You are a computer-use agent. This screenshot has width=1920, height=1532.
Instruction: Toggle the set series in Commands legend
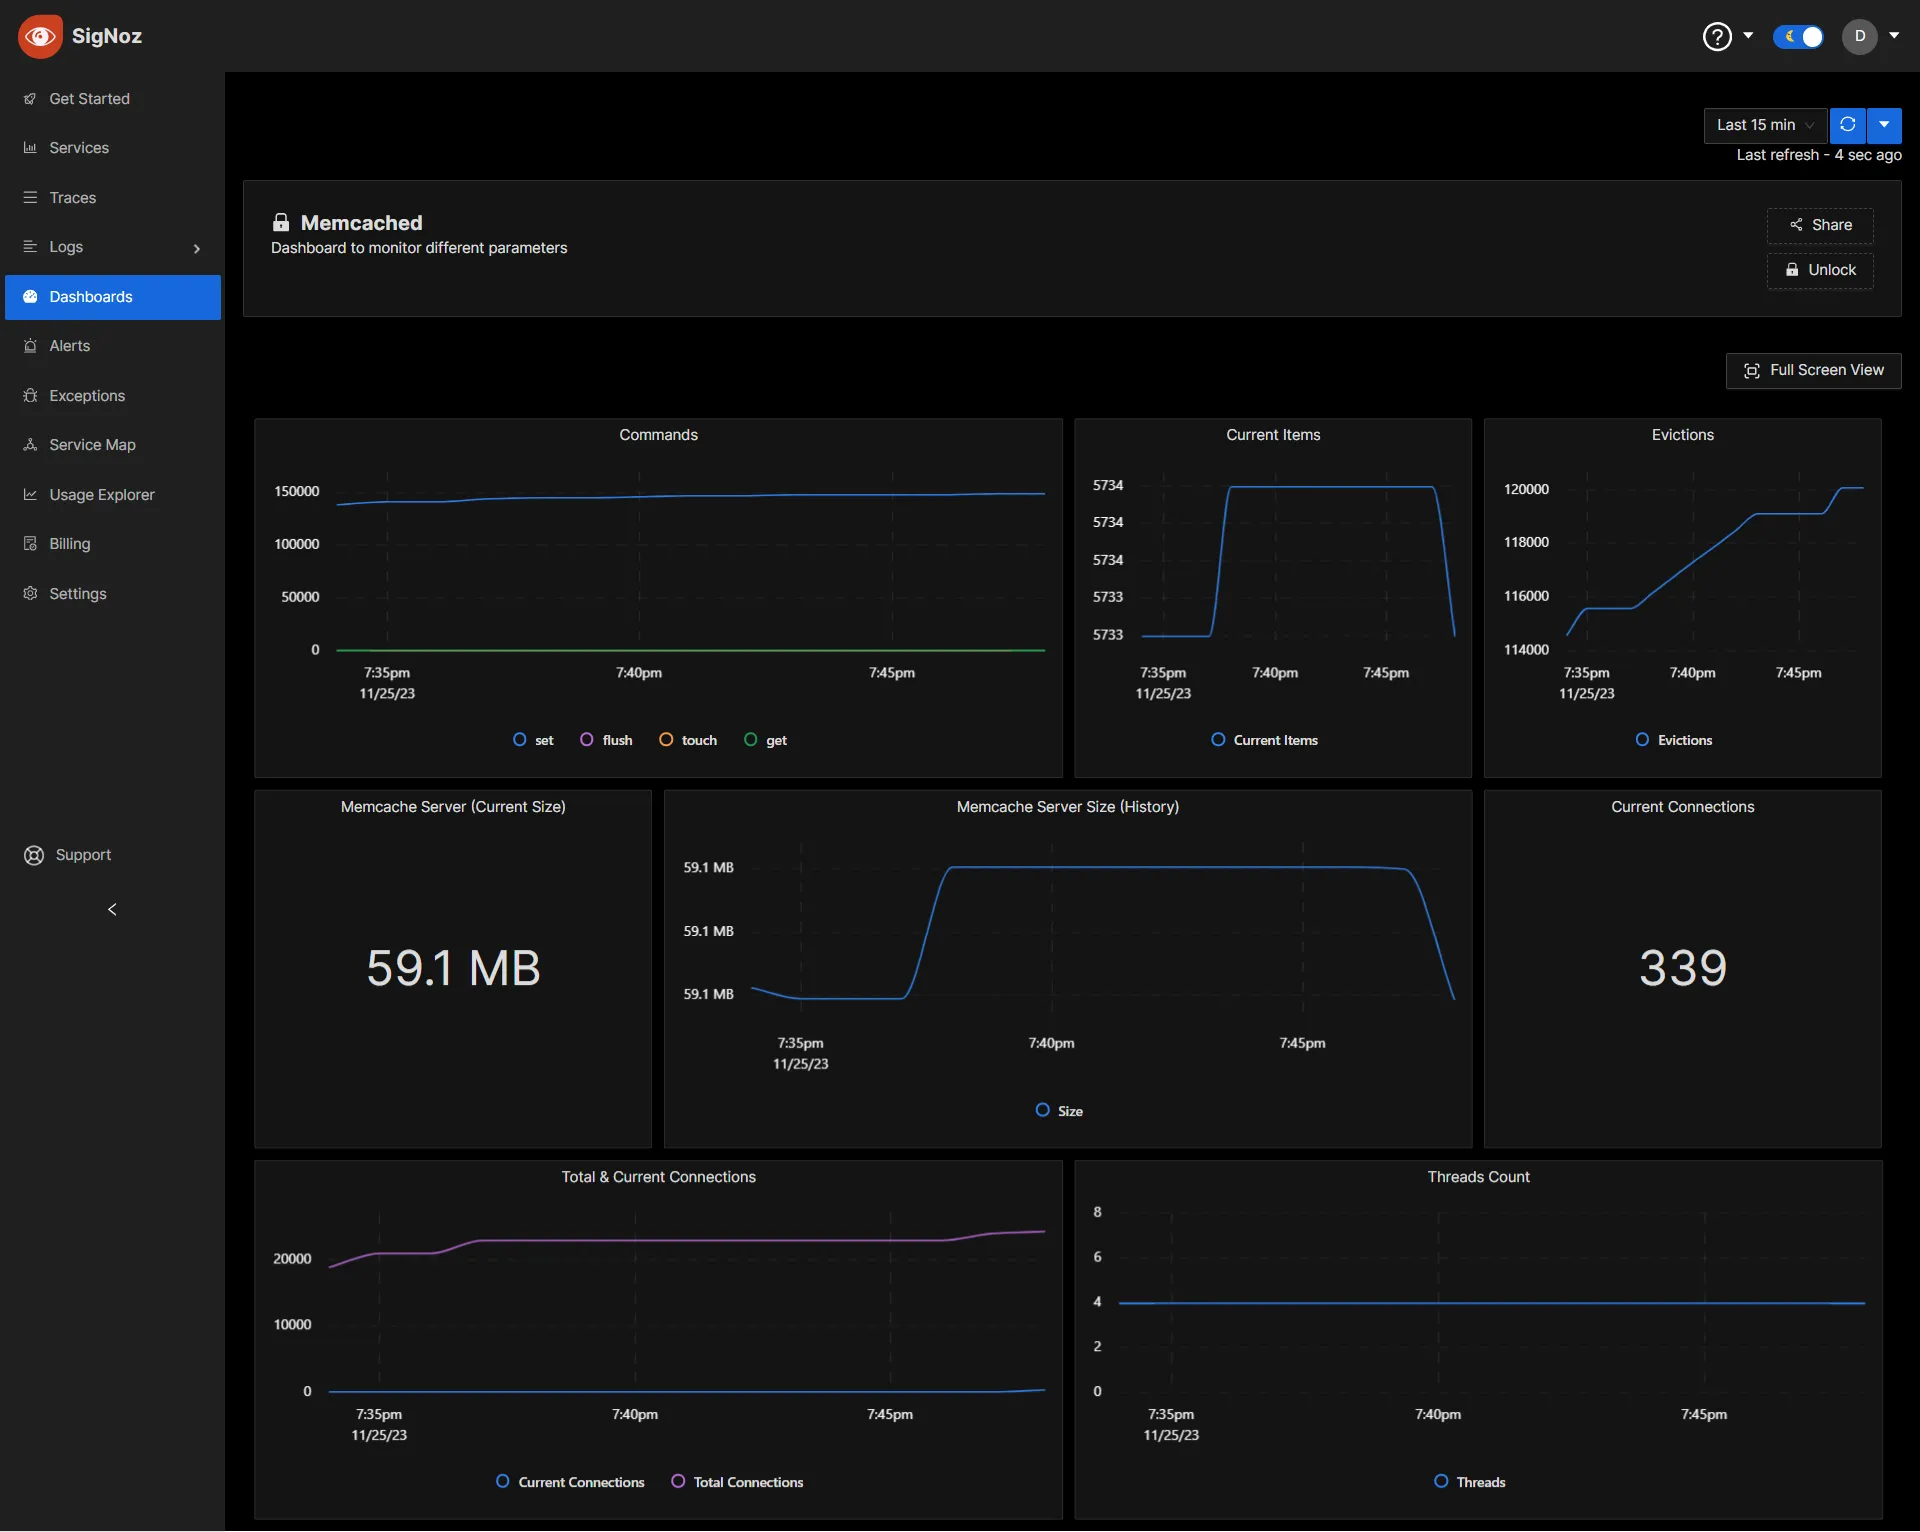tap(533, 740)
